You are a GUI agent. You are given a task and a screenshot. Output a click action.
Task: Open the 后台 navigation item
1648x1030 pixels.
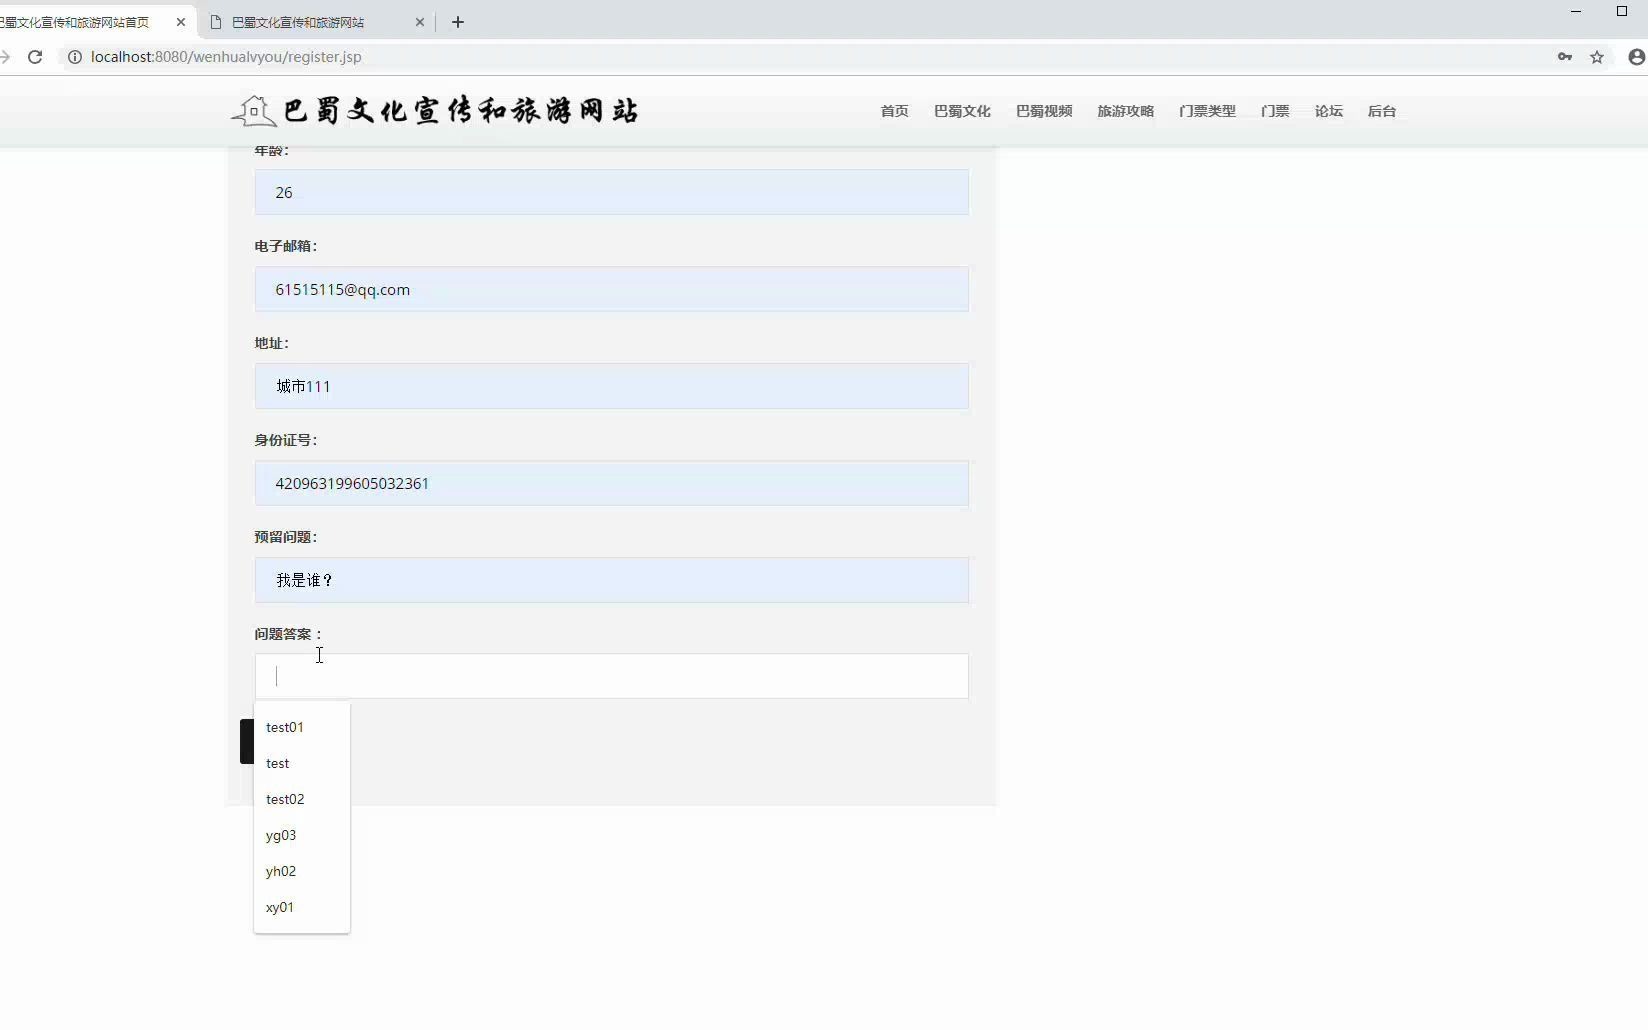[x=1381, y=111]
